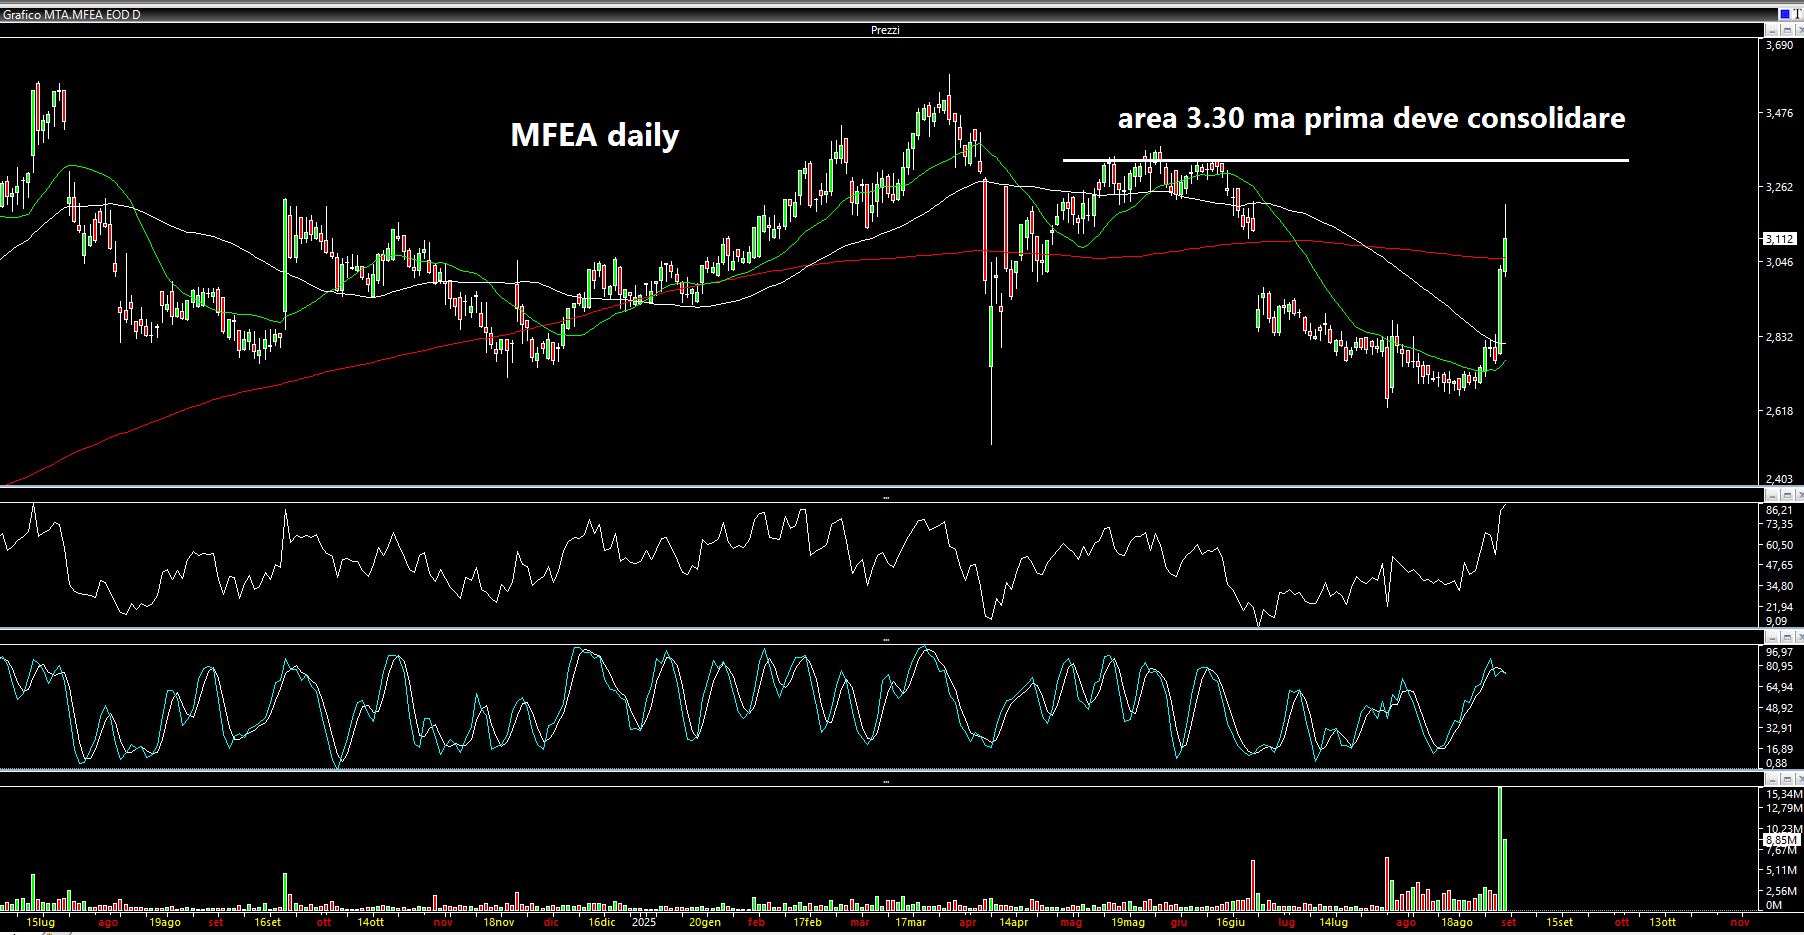
Task: Click the current price tag 3,112
Action: click(x=1780, y=239)
